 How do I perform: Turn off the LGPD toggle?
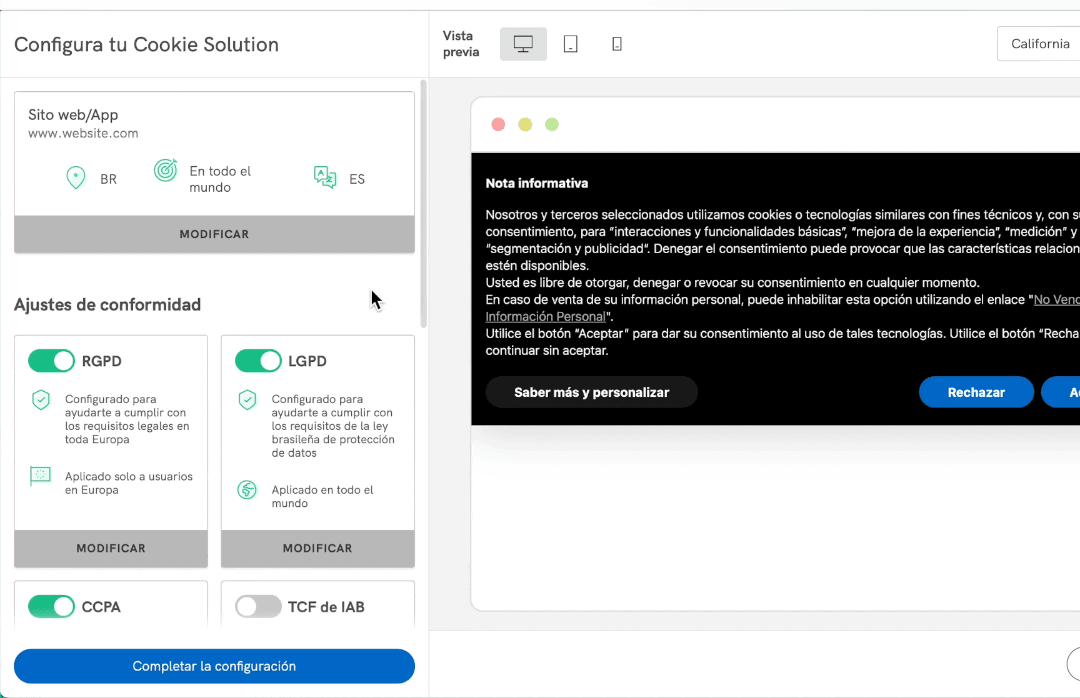pos(258,360)
